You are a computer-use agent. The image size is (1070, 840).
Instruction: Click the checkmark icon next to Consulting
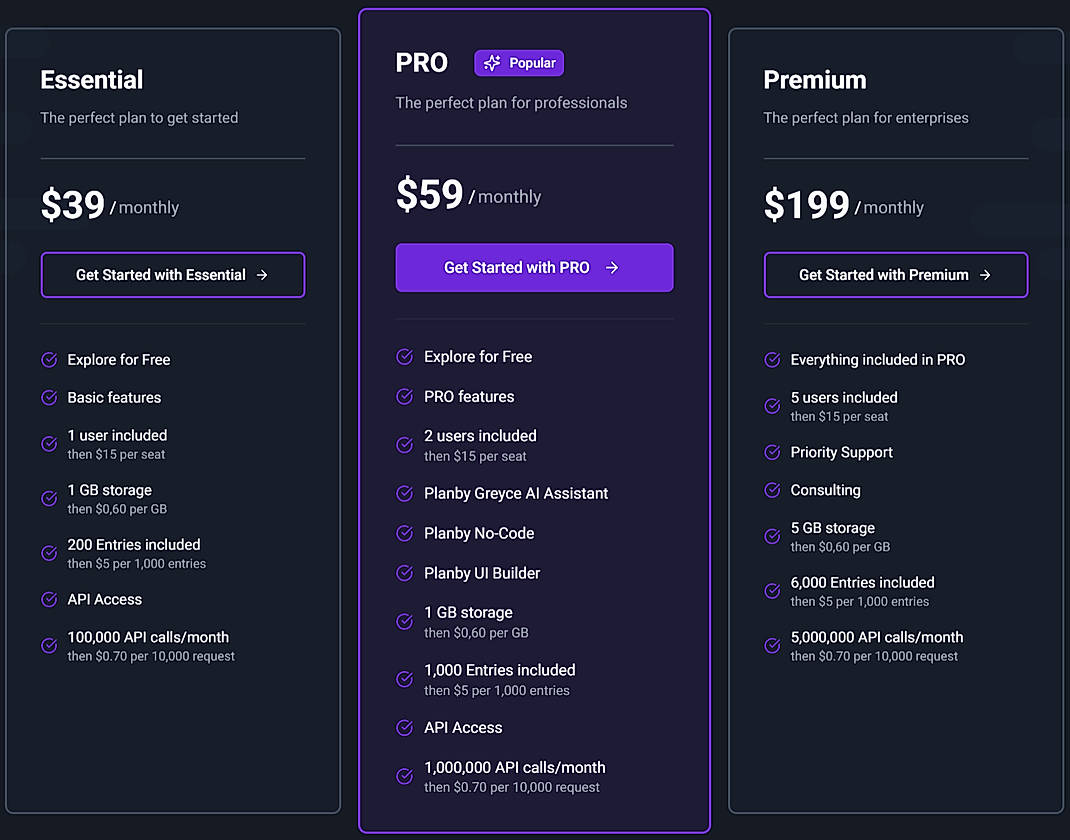pyautogui.click(x=771, y=490)
